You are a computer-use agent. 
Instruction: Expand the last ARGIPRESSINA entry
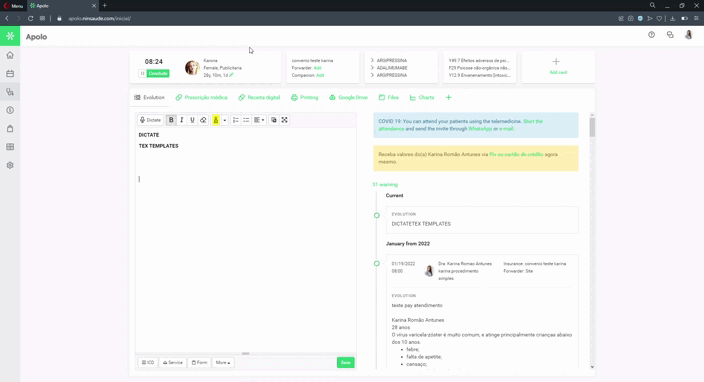click(x=389, y=75)
